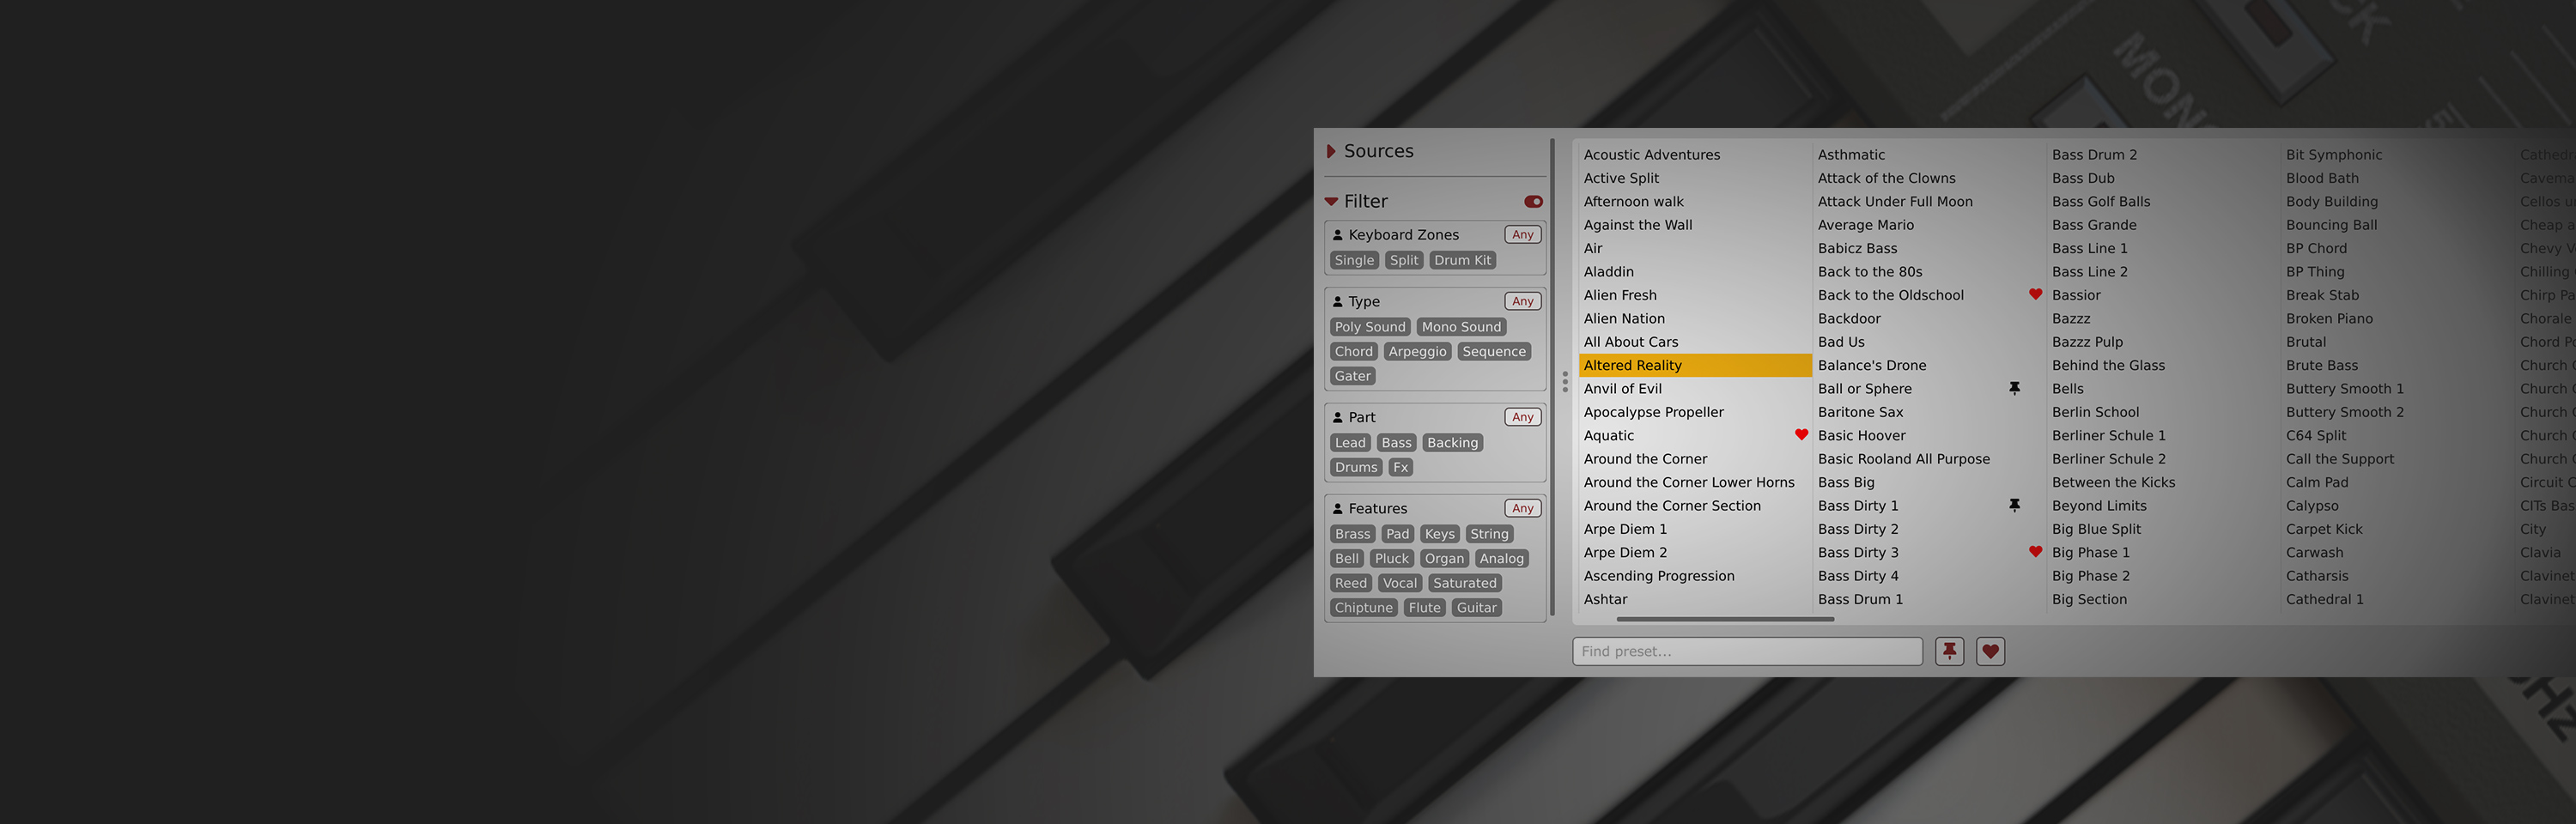Click heart icon on Back to the Oldschool
This screenshot has height=824, width=2576.
tap(2035, 295)
